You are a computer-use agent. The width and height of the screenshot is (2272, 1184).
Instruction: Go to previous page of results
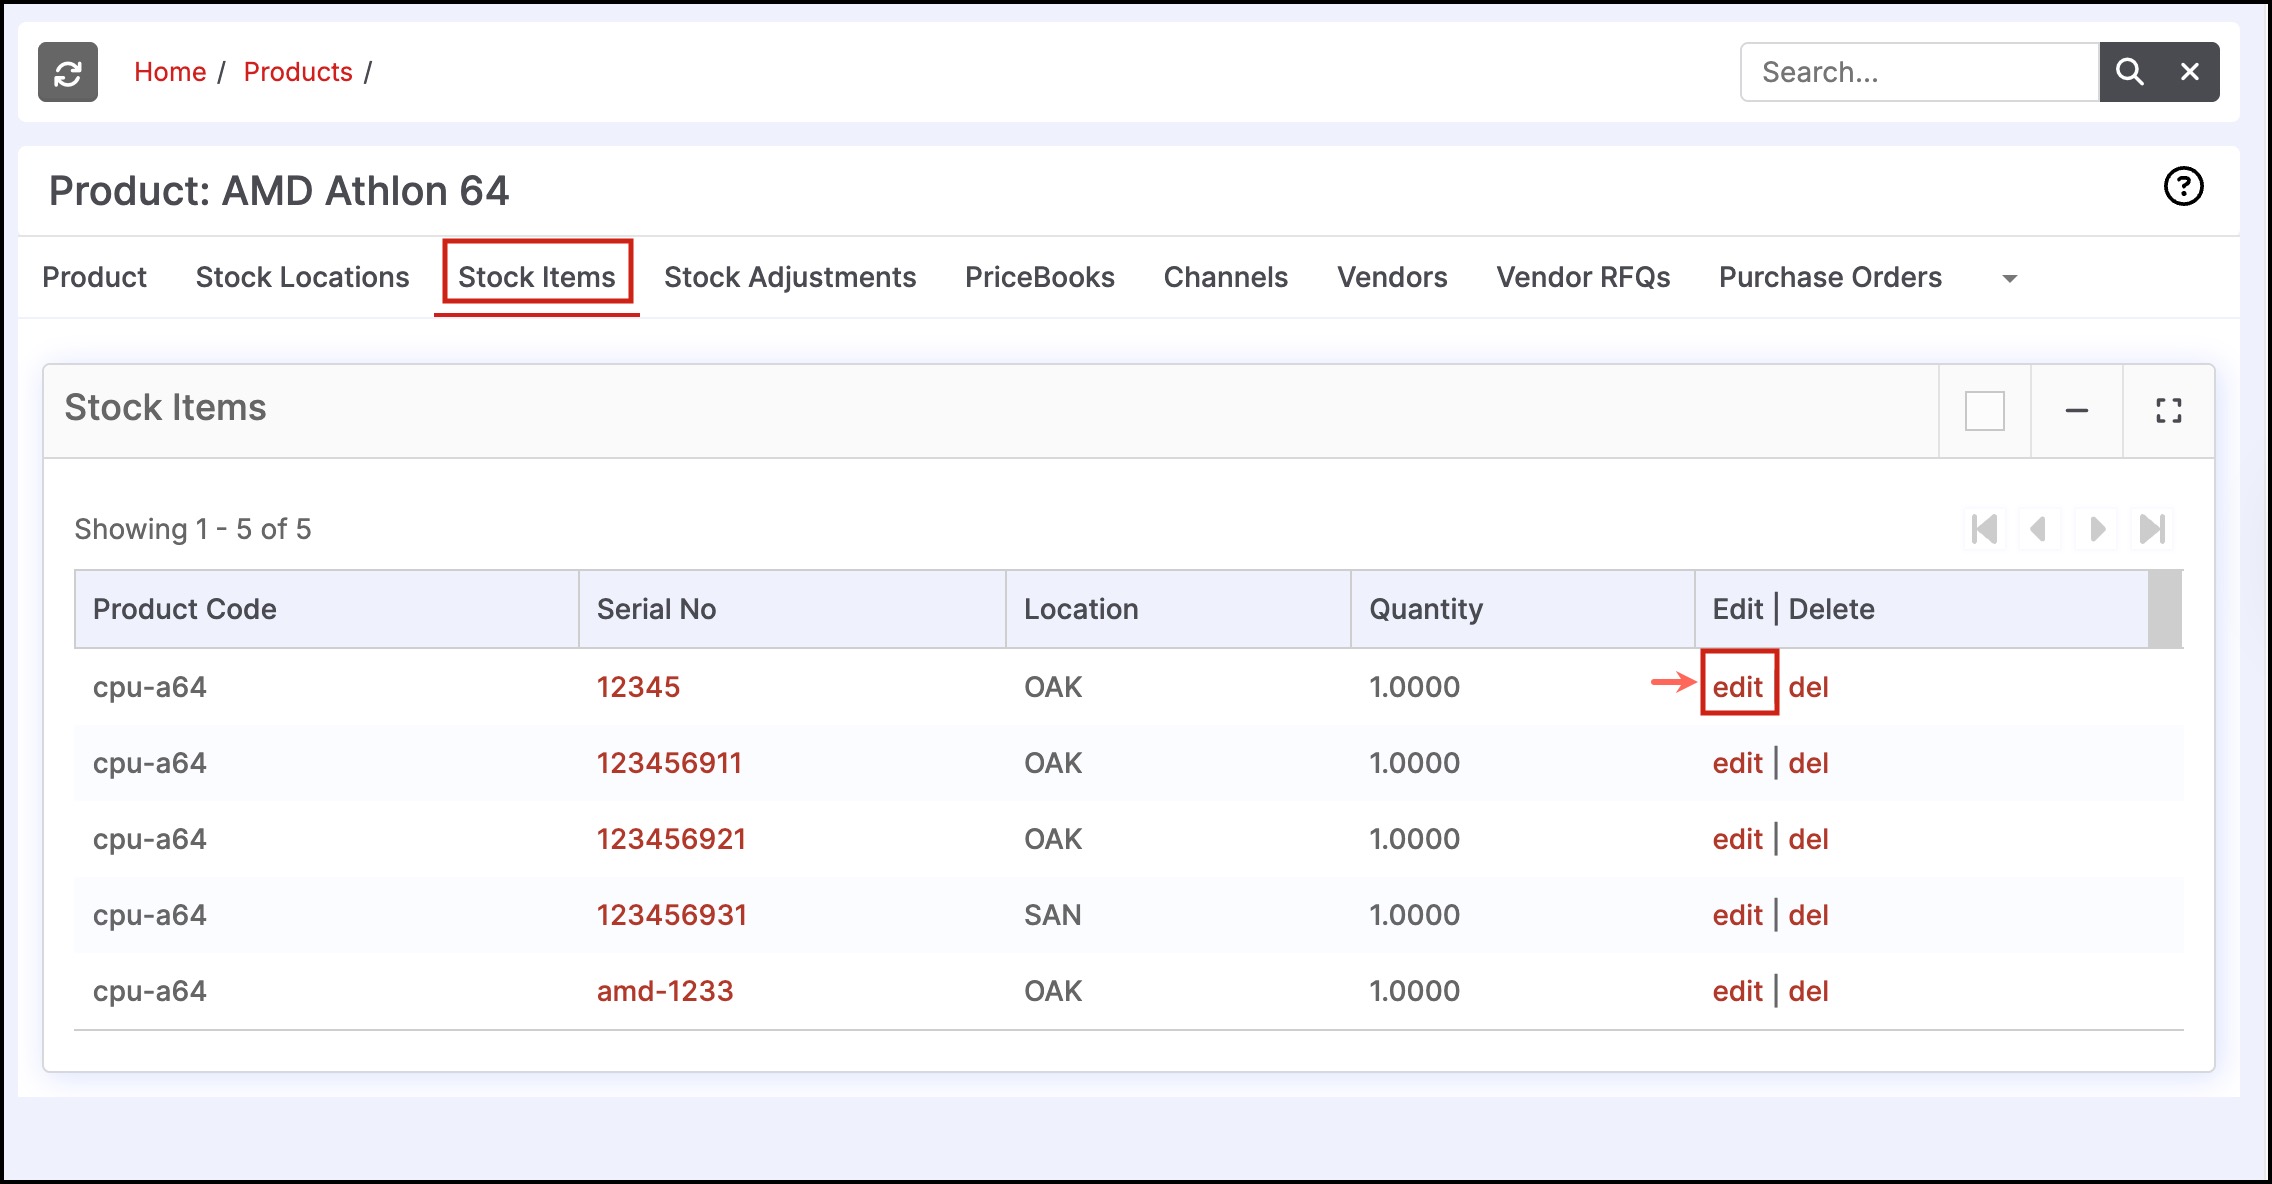point(2039,528)
